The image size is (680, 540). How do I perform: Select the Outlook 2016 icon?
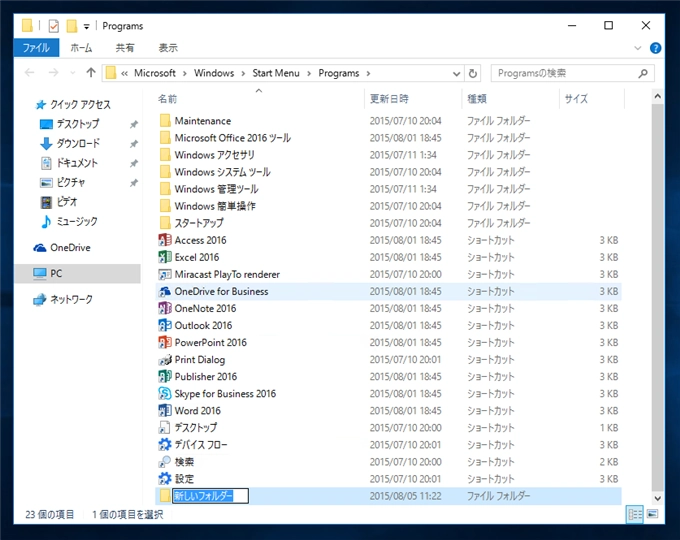[165, 325]
